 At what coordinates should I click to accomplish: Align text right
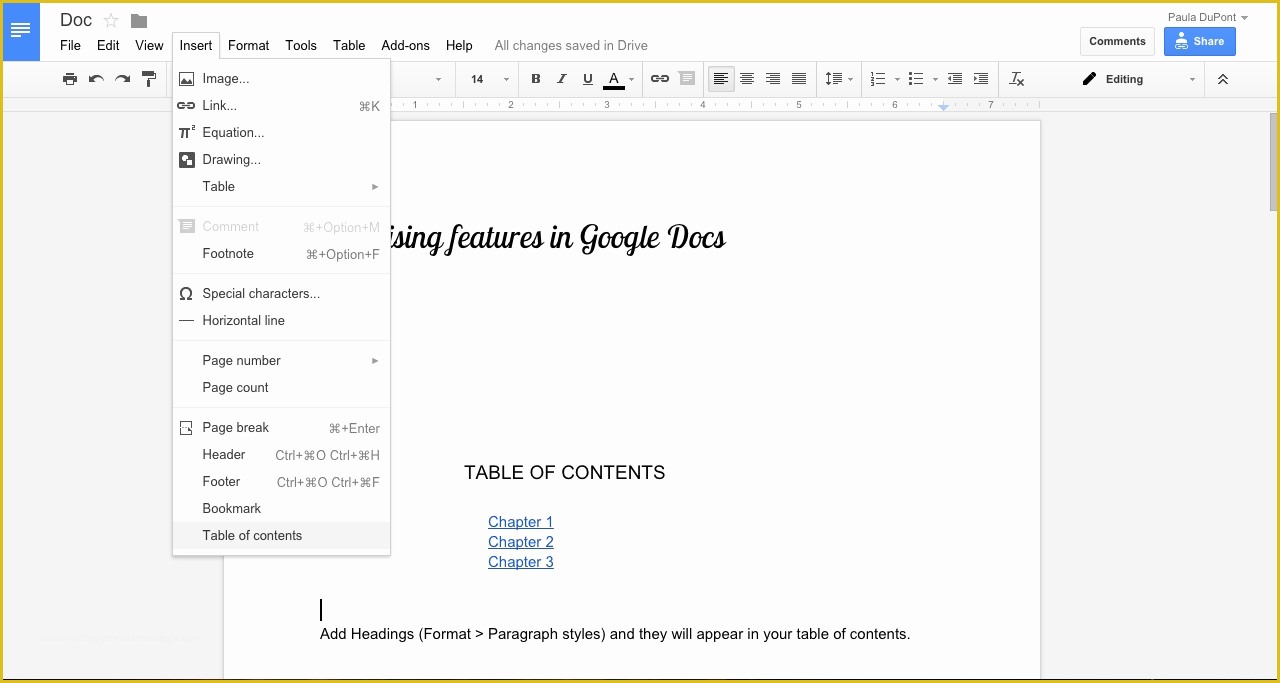773,79
